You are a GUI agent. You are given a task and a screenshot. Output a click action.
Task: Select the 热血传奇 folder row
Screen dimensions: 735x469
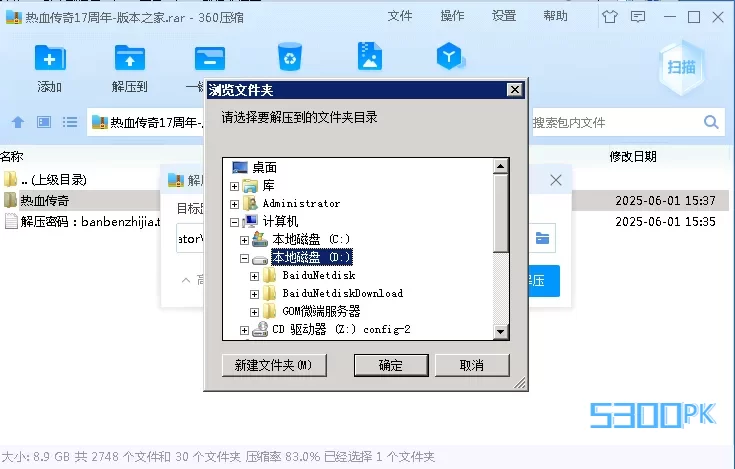(x=80, y=201)
